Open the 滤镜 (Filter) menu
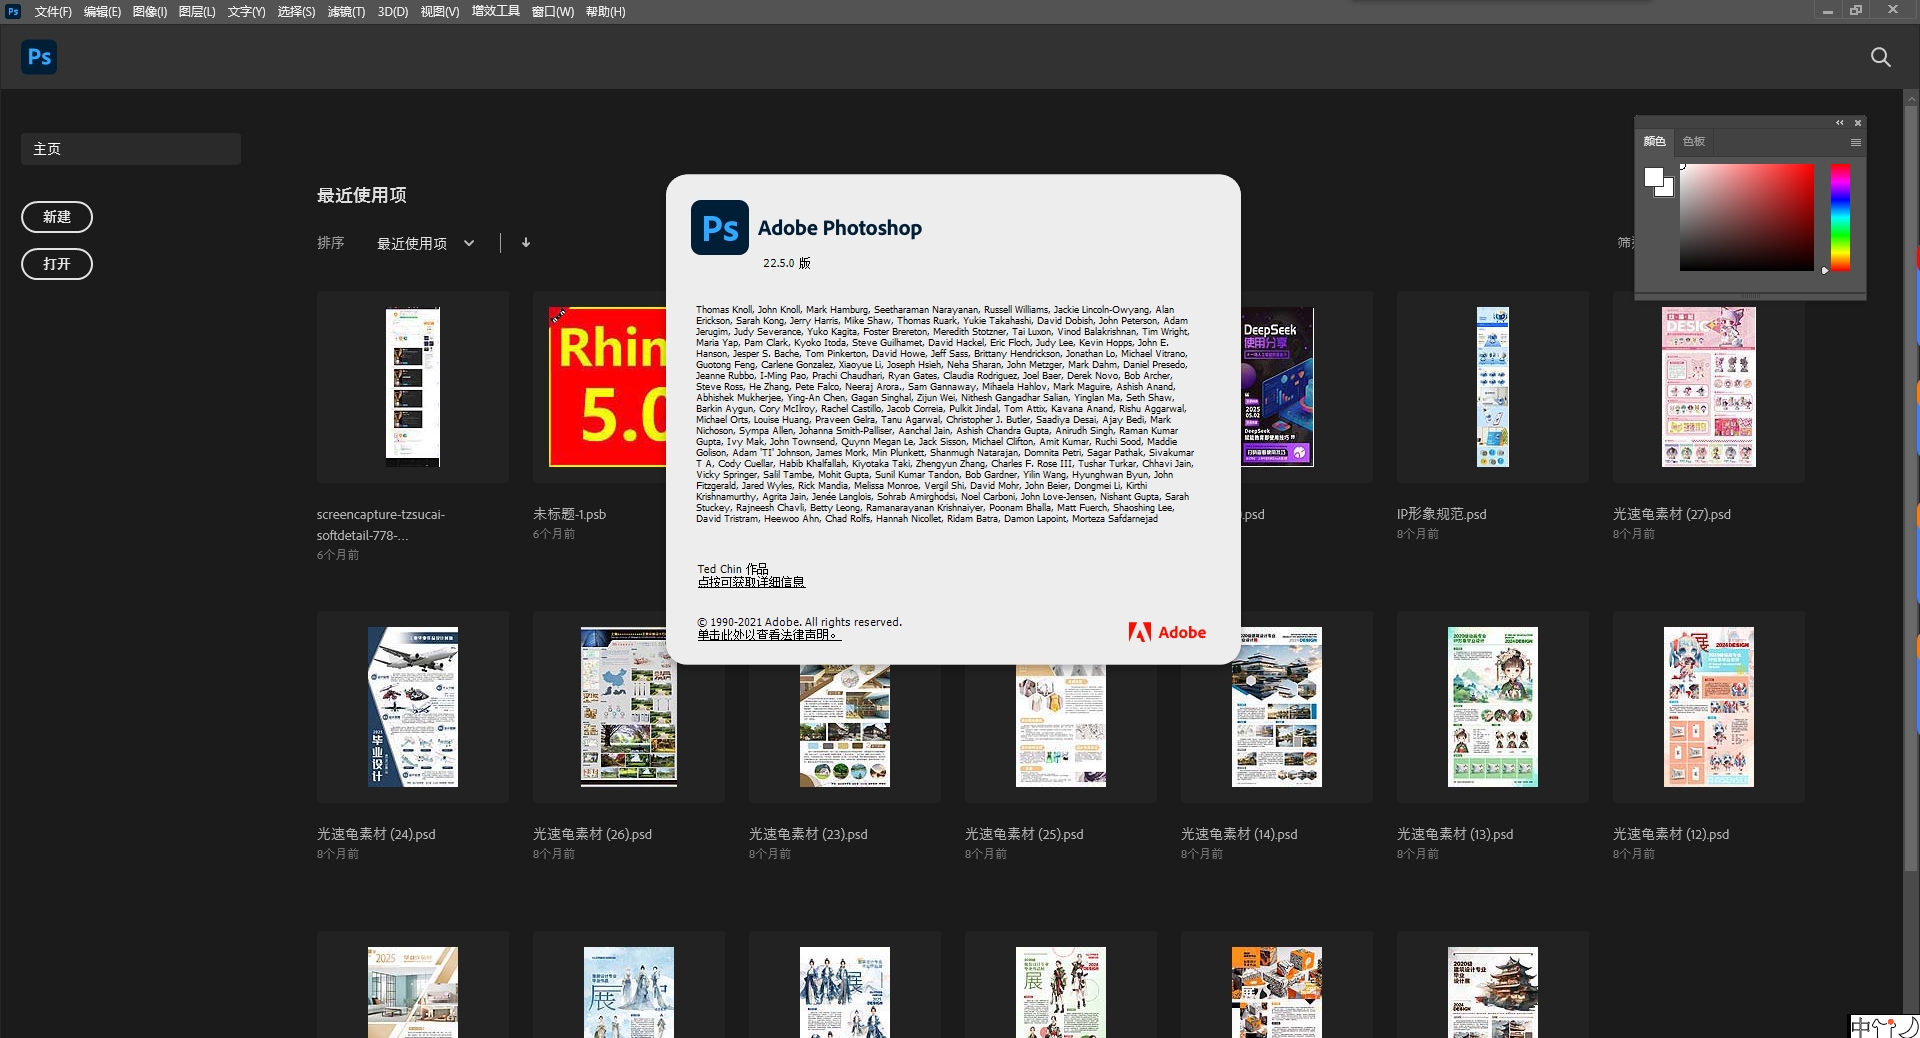1920x1038 pixels. (345, 11)
